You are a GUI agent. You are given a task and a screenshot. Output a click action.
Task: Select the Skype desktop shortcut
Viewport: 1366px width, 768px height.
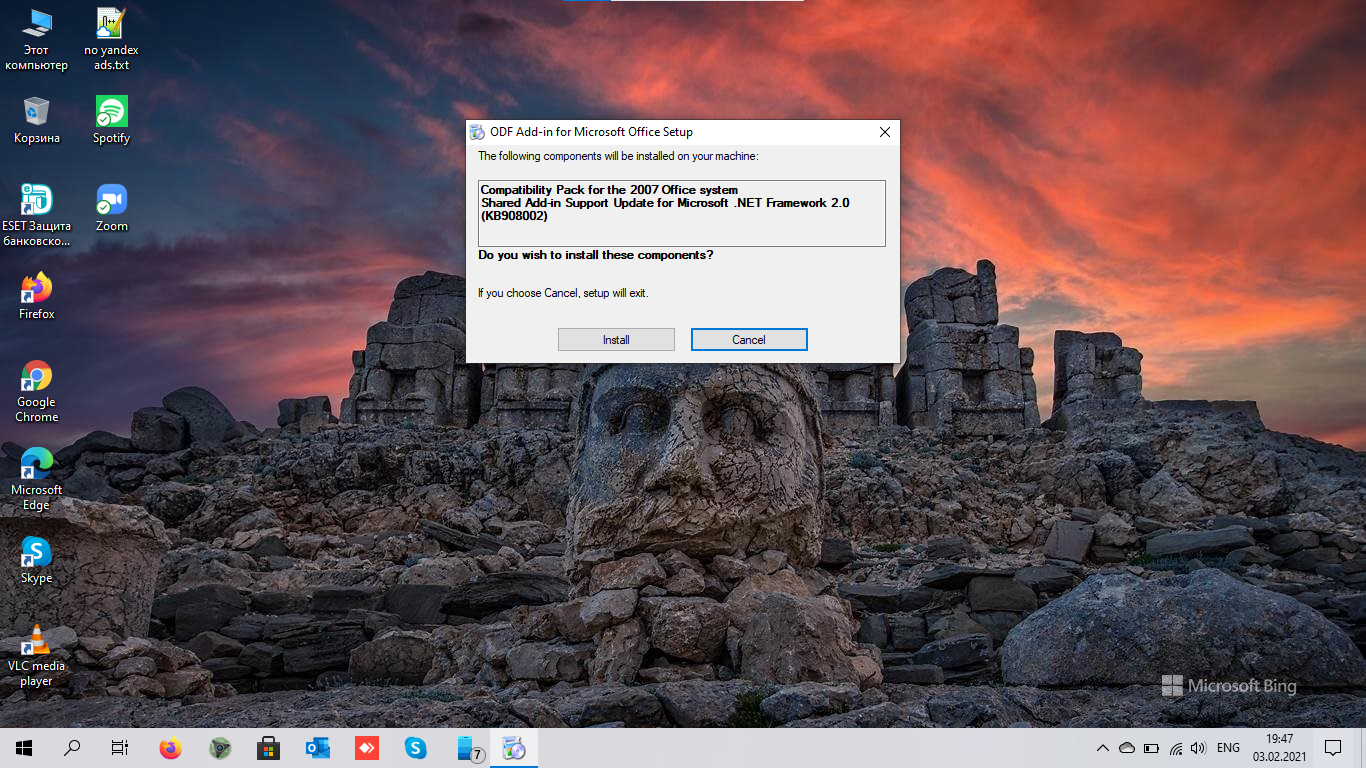tap(36, 560)
